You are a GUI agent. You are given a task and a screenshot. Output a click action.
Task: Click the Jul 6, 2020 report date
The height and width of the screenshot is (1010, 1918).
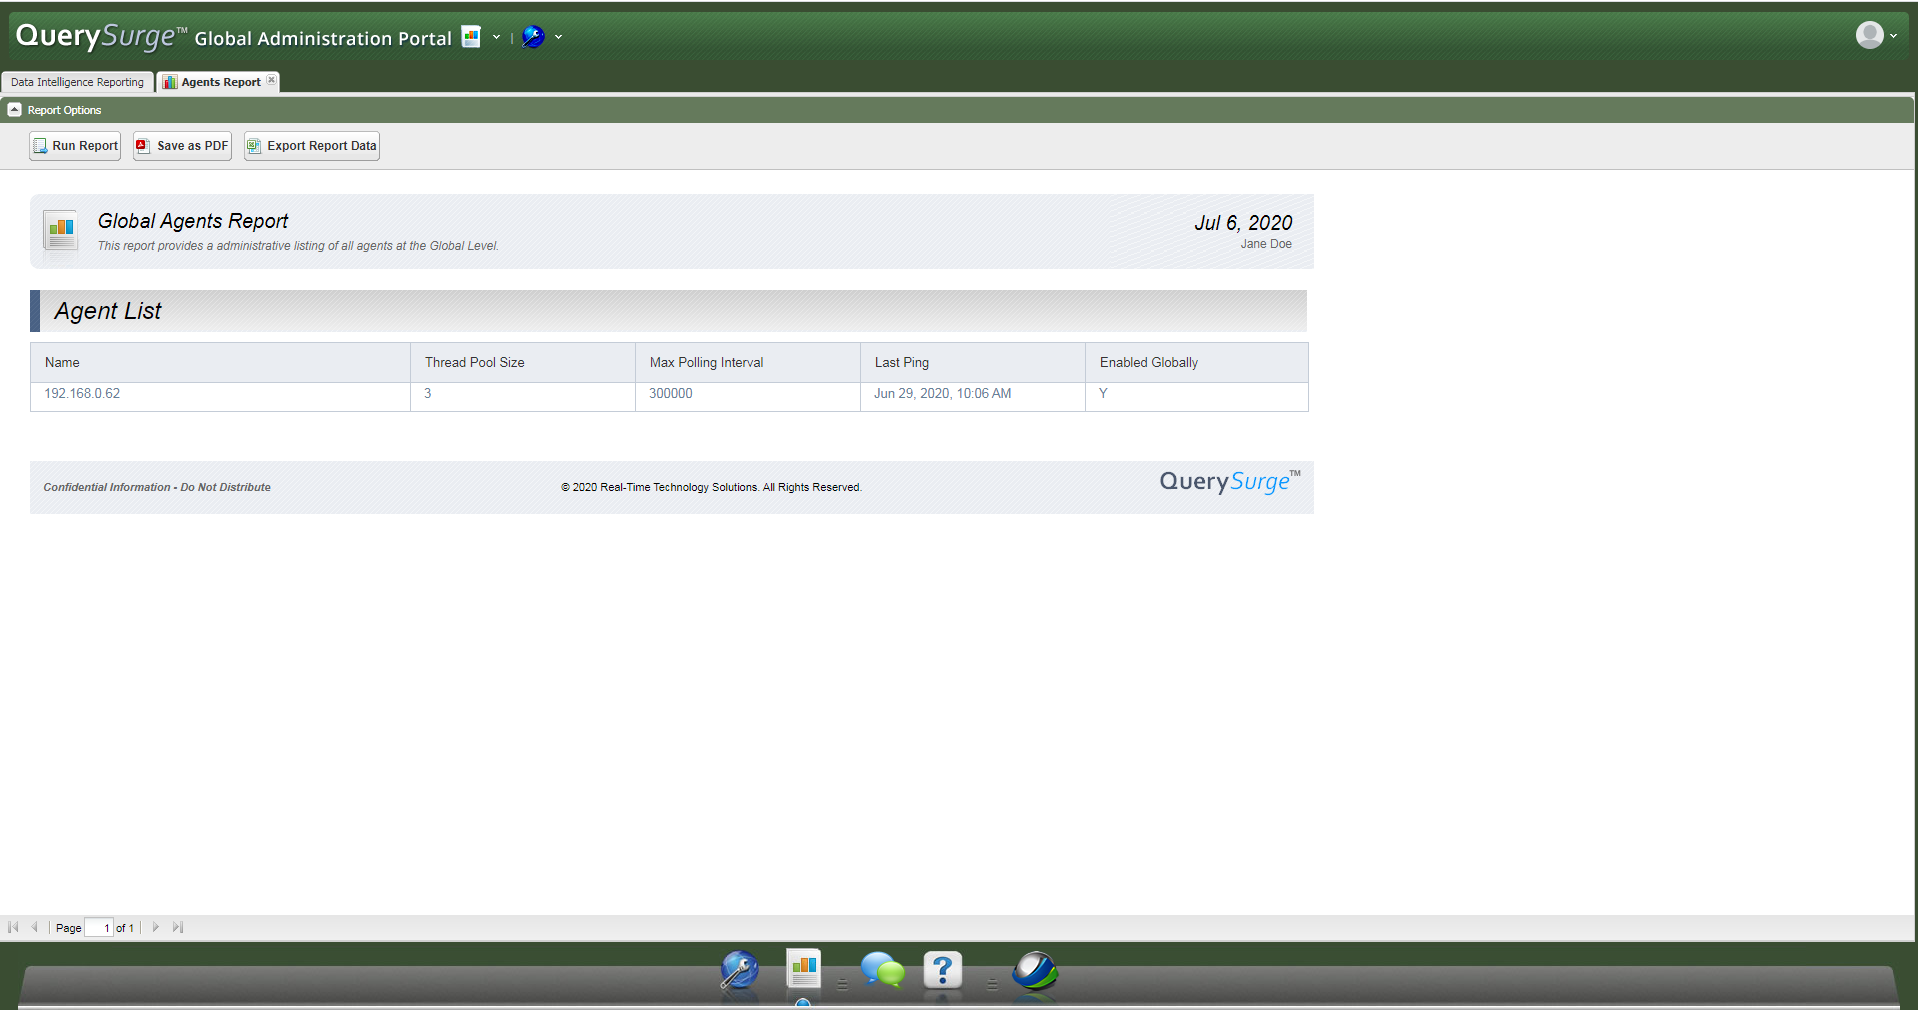1243,223
